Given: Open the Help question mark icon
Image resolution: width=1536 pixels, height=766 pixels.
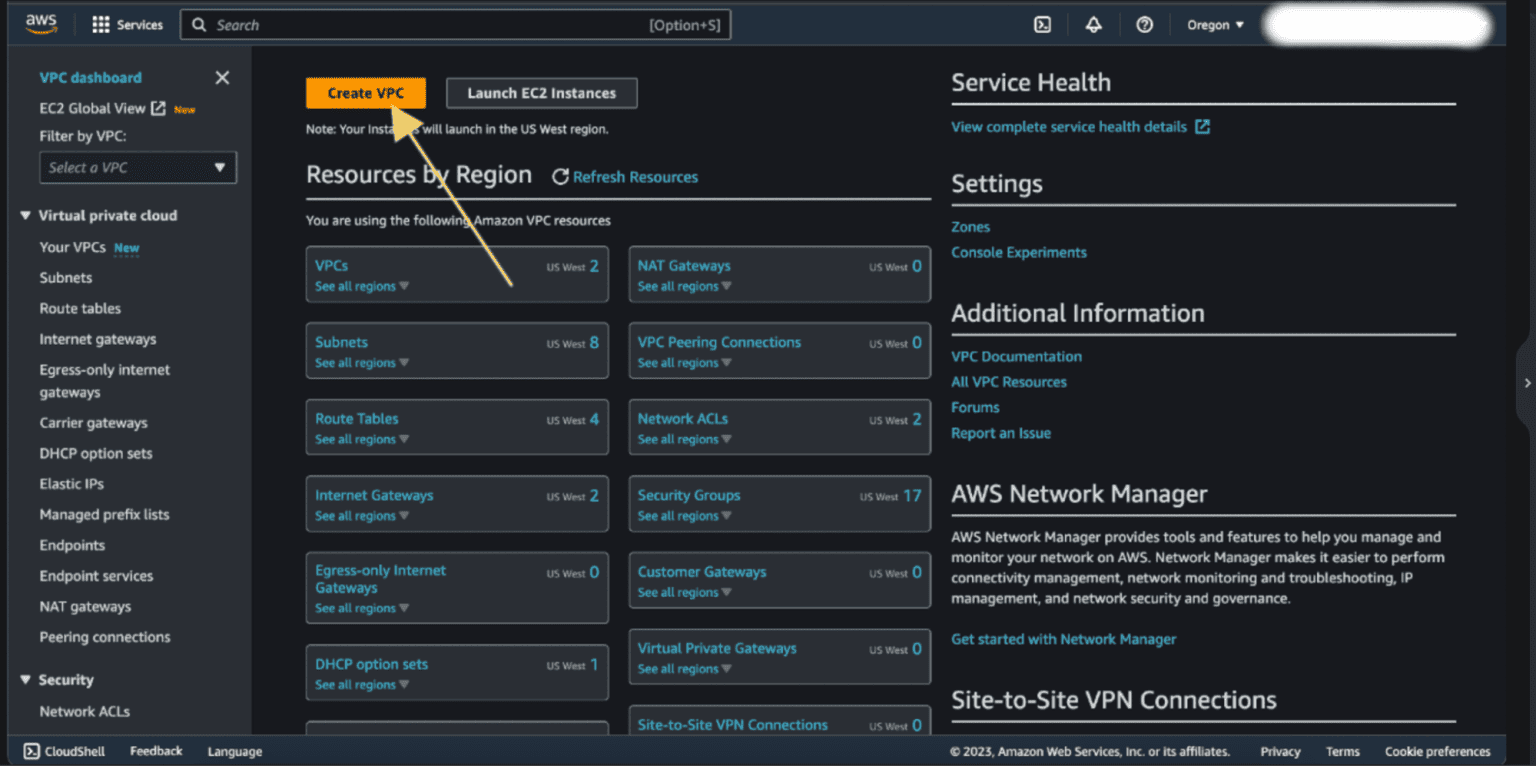Looking at the screenshot, I should coord(1144,24).
